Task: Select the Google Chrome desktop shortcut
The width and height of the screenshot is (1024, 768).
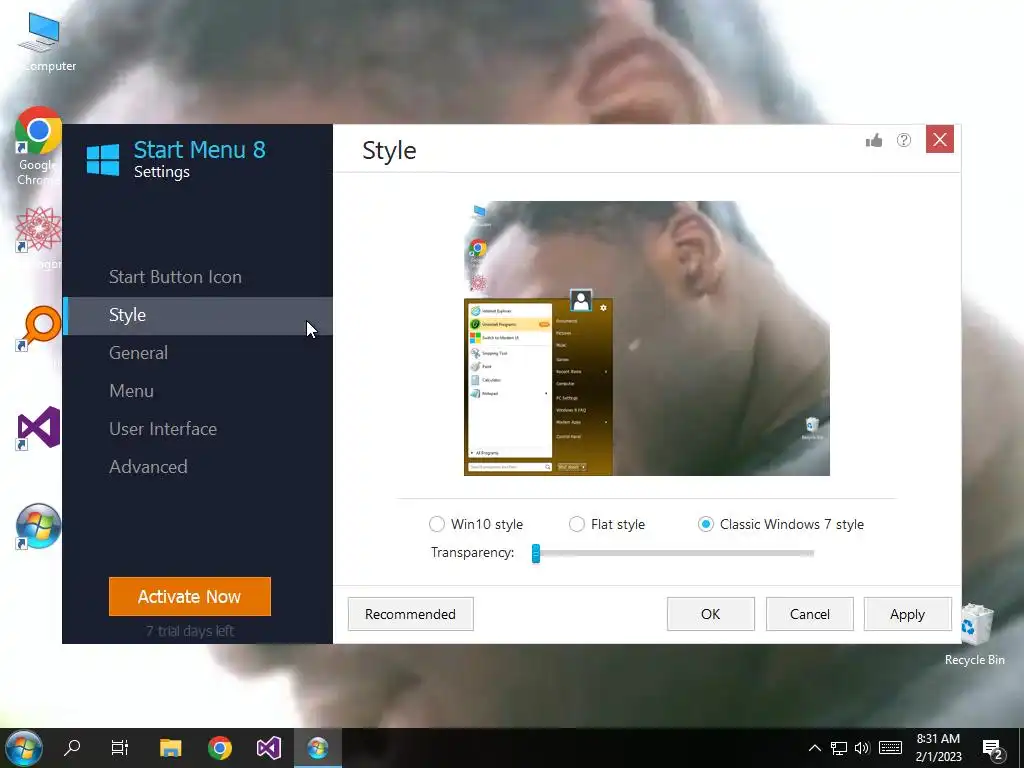Action: [38, 146]
